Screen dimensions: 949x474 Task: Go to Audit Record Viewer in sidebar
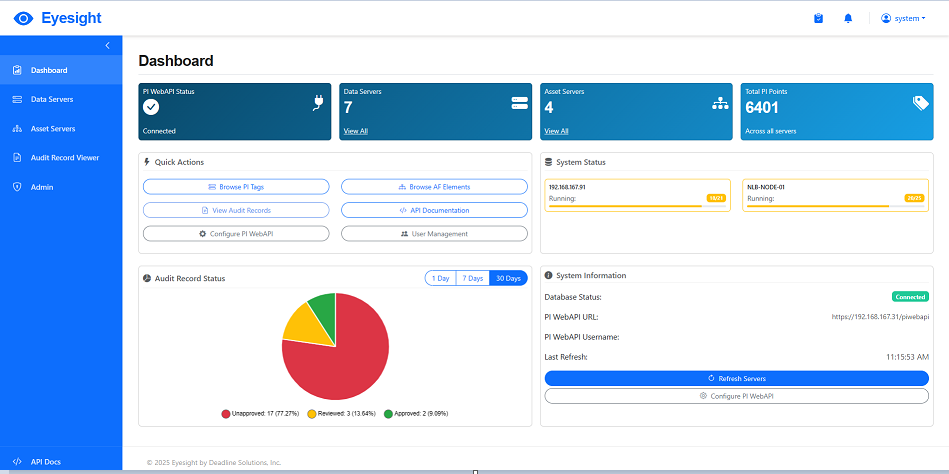click(64, 157)
